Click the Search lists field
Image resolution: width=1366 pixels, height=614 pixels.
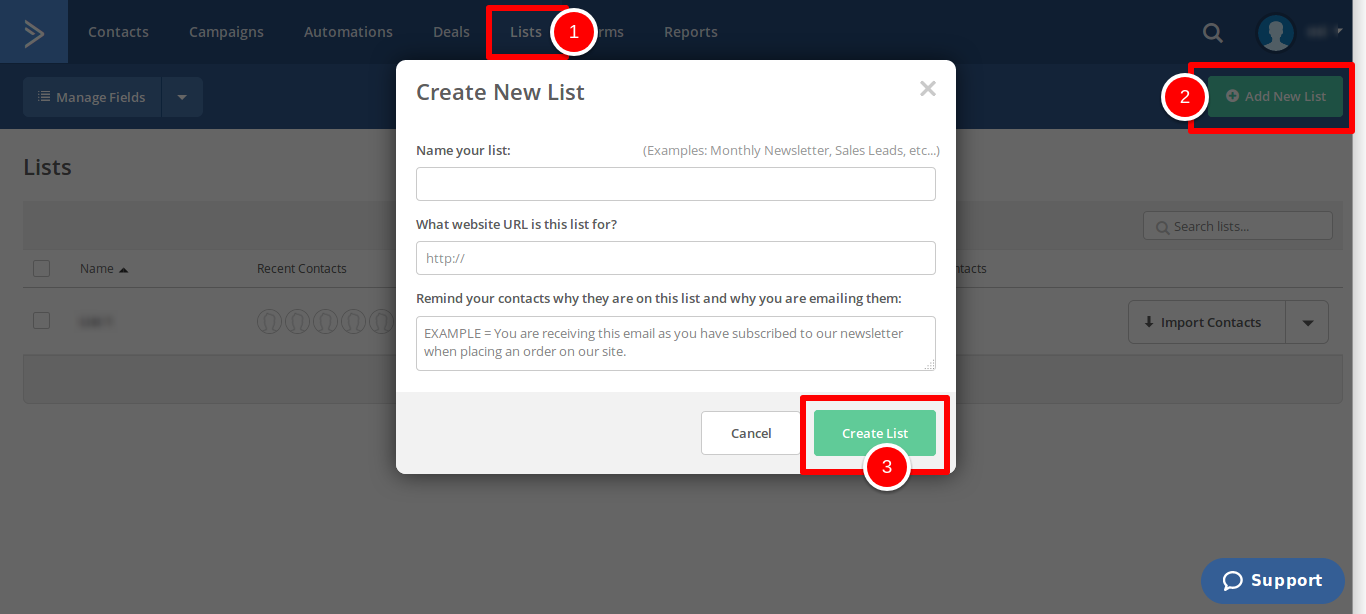[1238, 226]
